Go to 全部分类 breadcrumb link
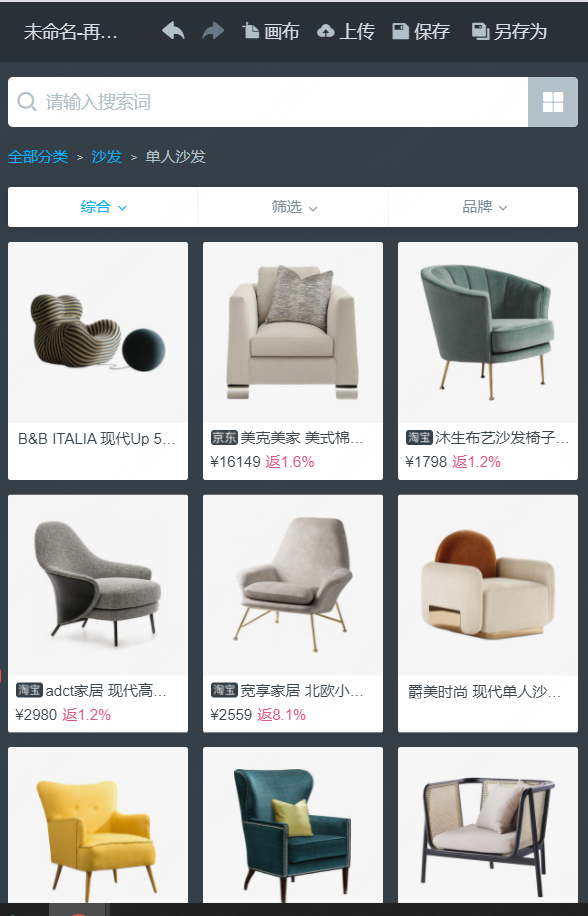This screenshot has height=916, width=588. click(38, 157)
